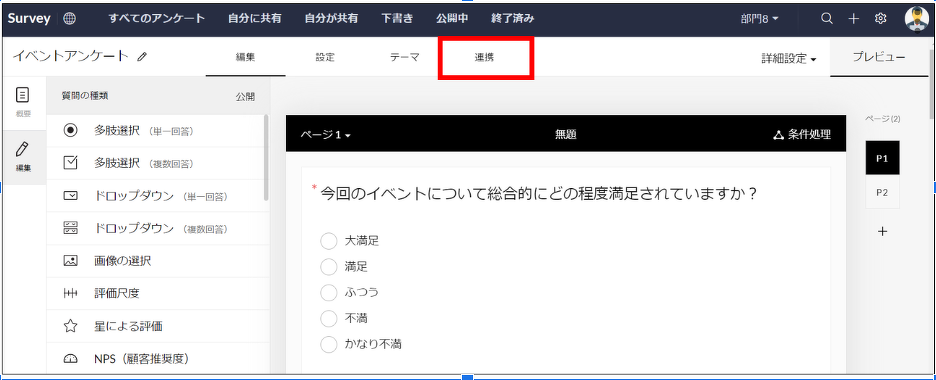The height and width of the screenshot is (380, 936).
Task: Expand the ページ1 dropdown in header
Action: [325, 135]
